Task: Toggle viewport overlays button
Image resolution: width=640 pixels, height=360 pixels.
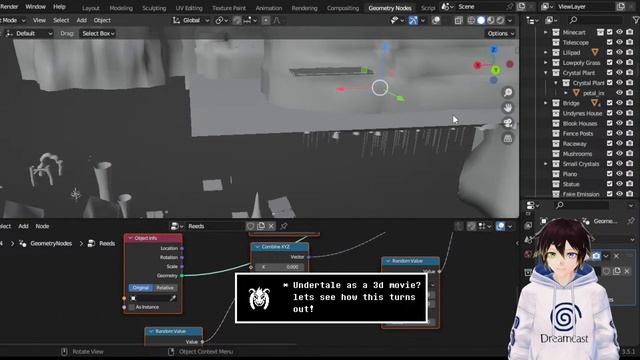Action: (x=436, y=20)
